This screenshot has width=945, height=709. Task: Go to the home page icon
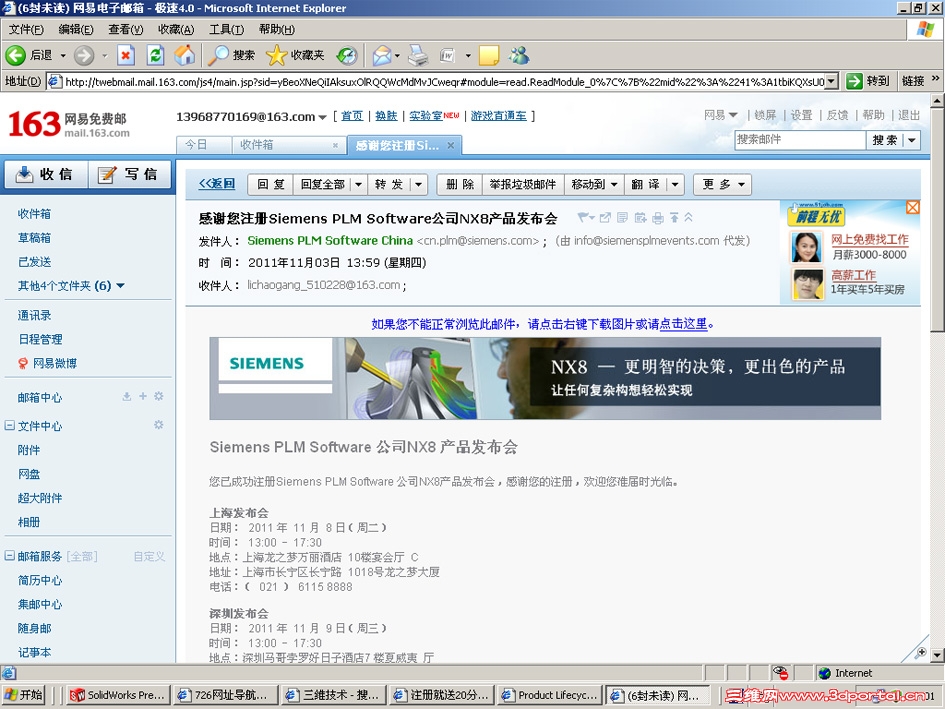pos(185,55)
